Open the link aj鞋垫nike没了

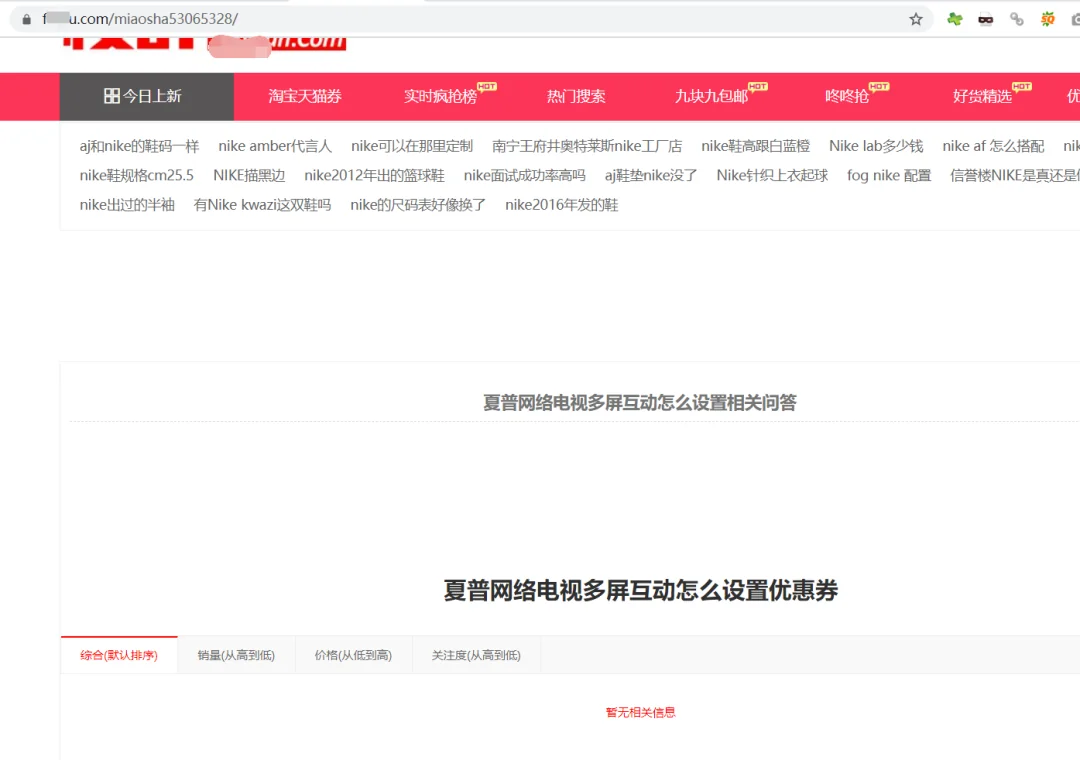click(x=651, y=176)
